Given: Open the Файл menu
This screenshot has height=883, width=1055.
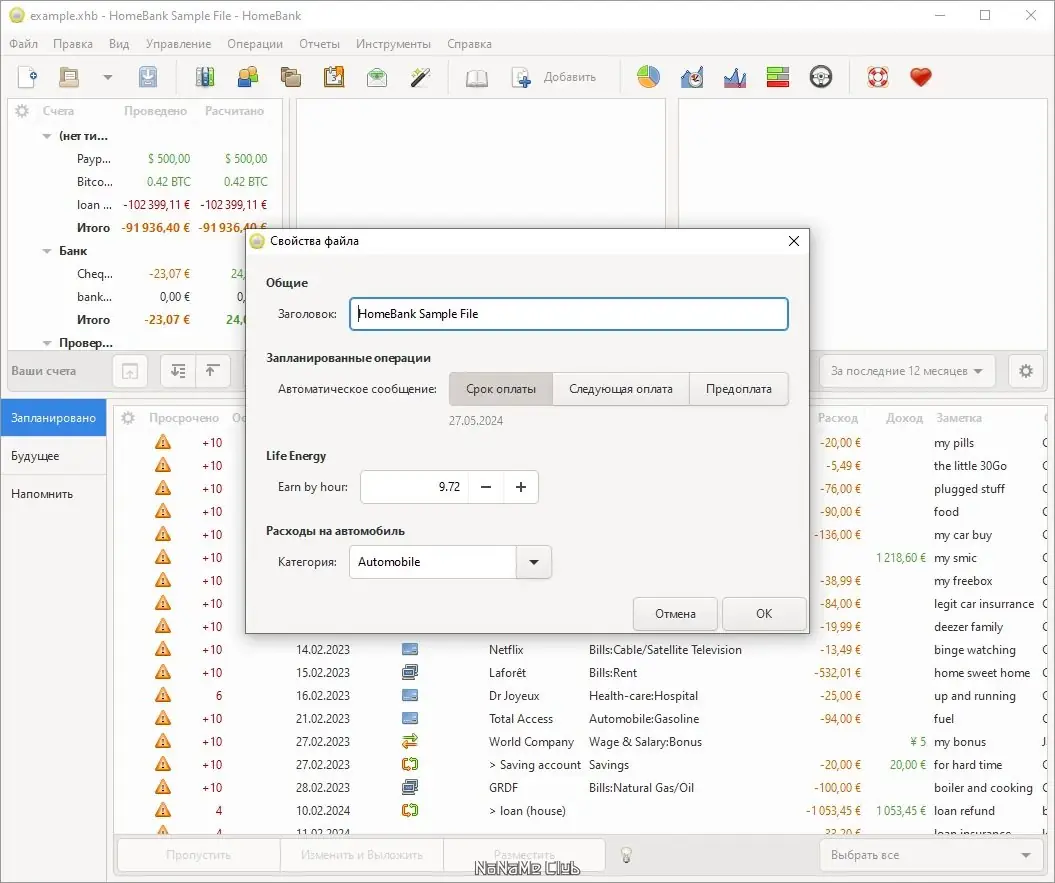Looking at the screenshot, I should tap(24, 44).
